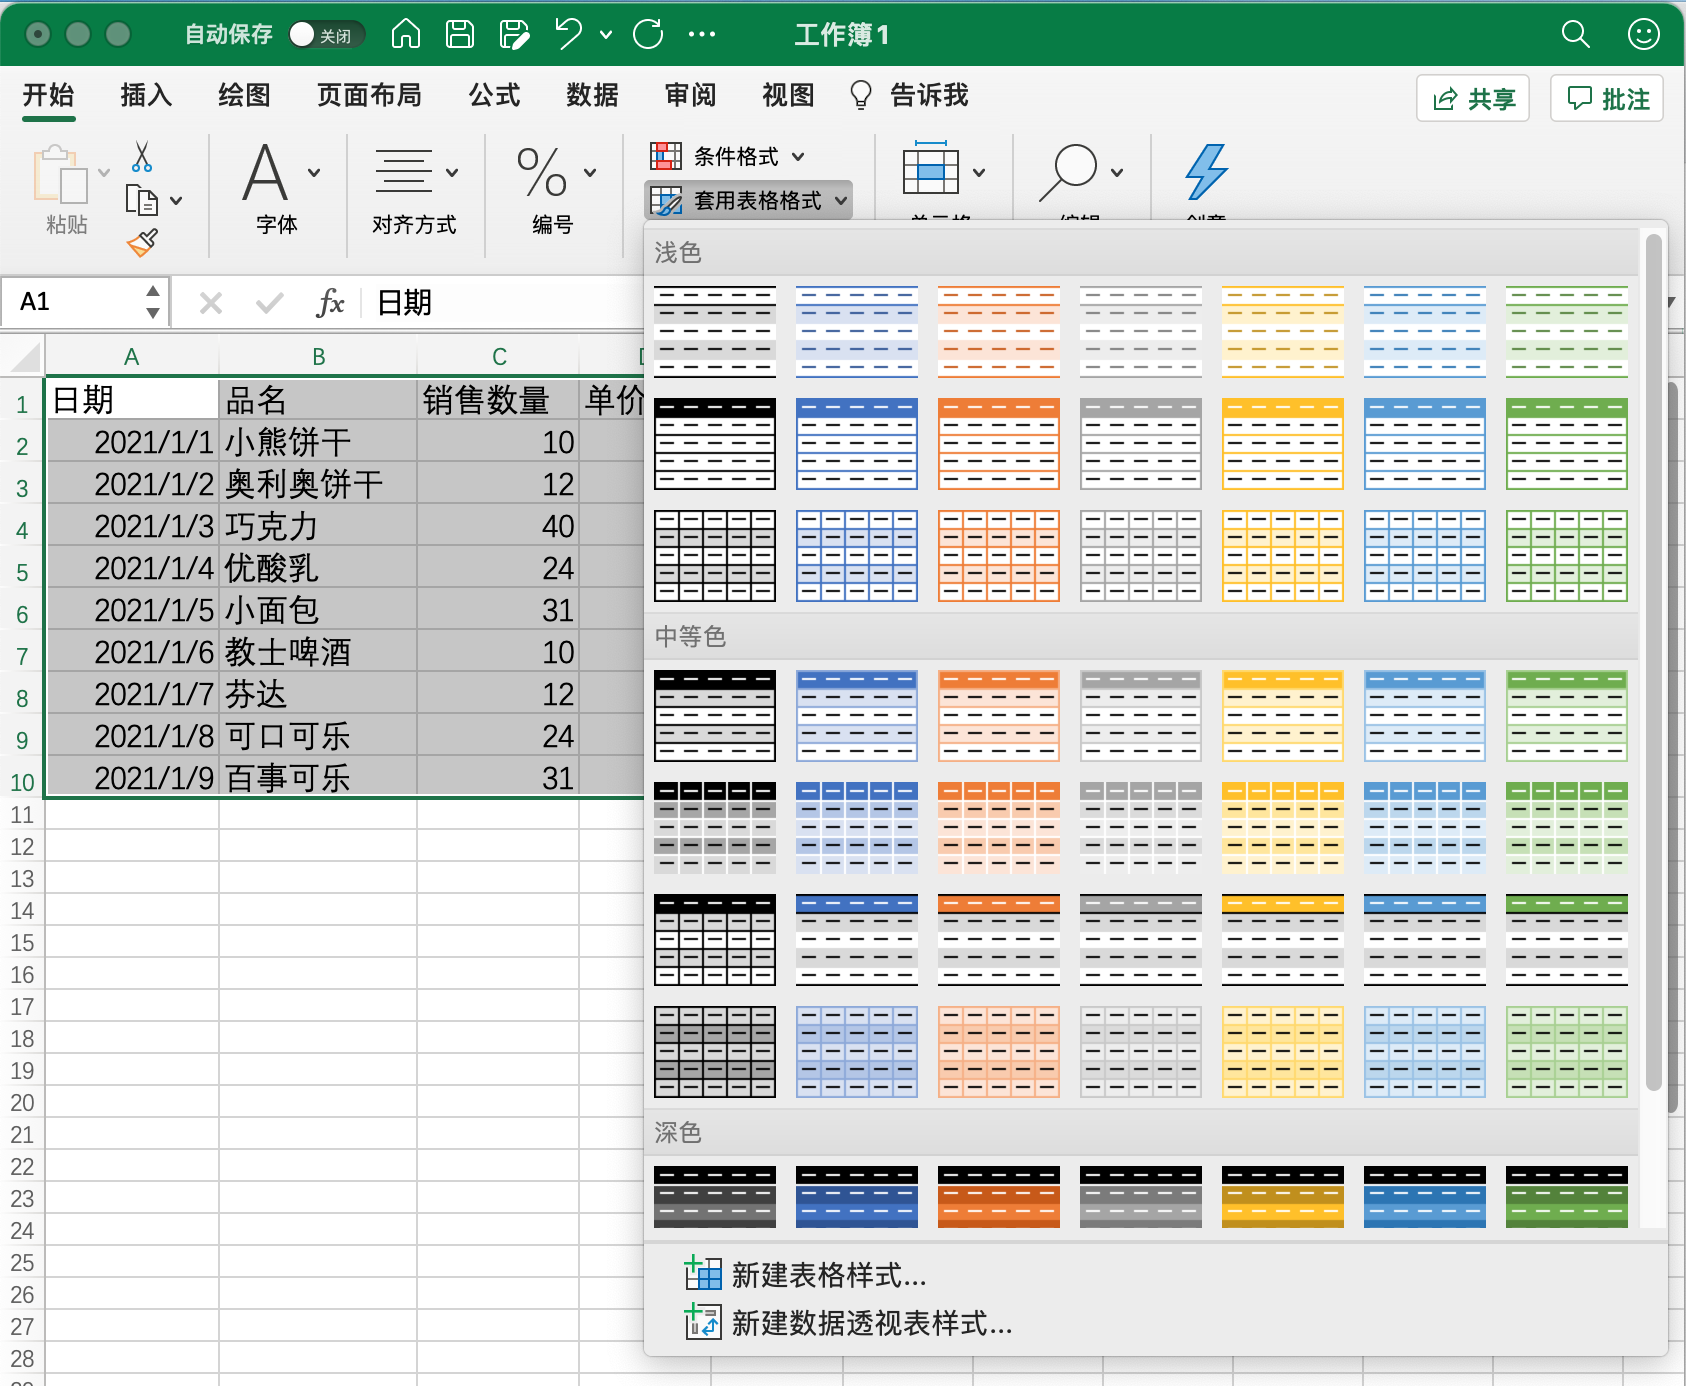Switch to the 开始 tab
This screenshot has width=1686, height=1386.
[48, 96]
